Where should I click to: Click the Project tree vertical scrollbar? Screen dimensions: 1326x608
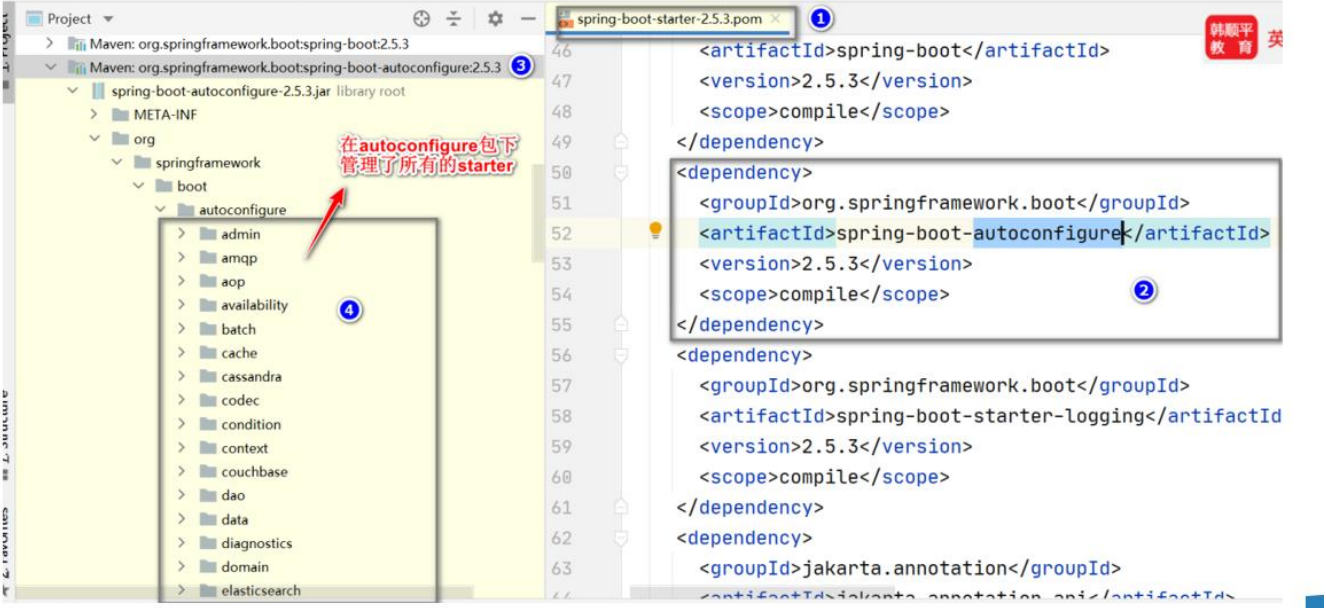coord(537,212)
